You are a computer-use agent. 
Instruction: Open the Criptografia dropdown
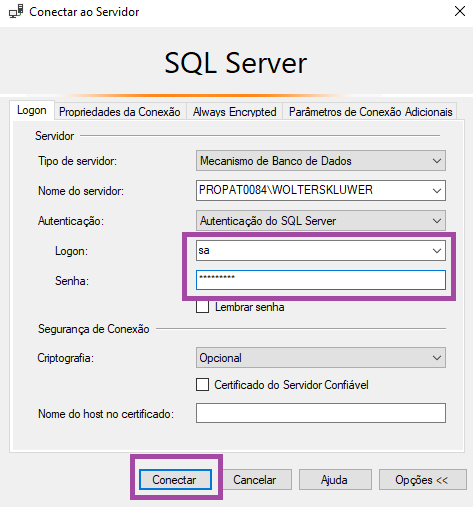coord(321,358)
